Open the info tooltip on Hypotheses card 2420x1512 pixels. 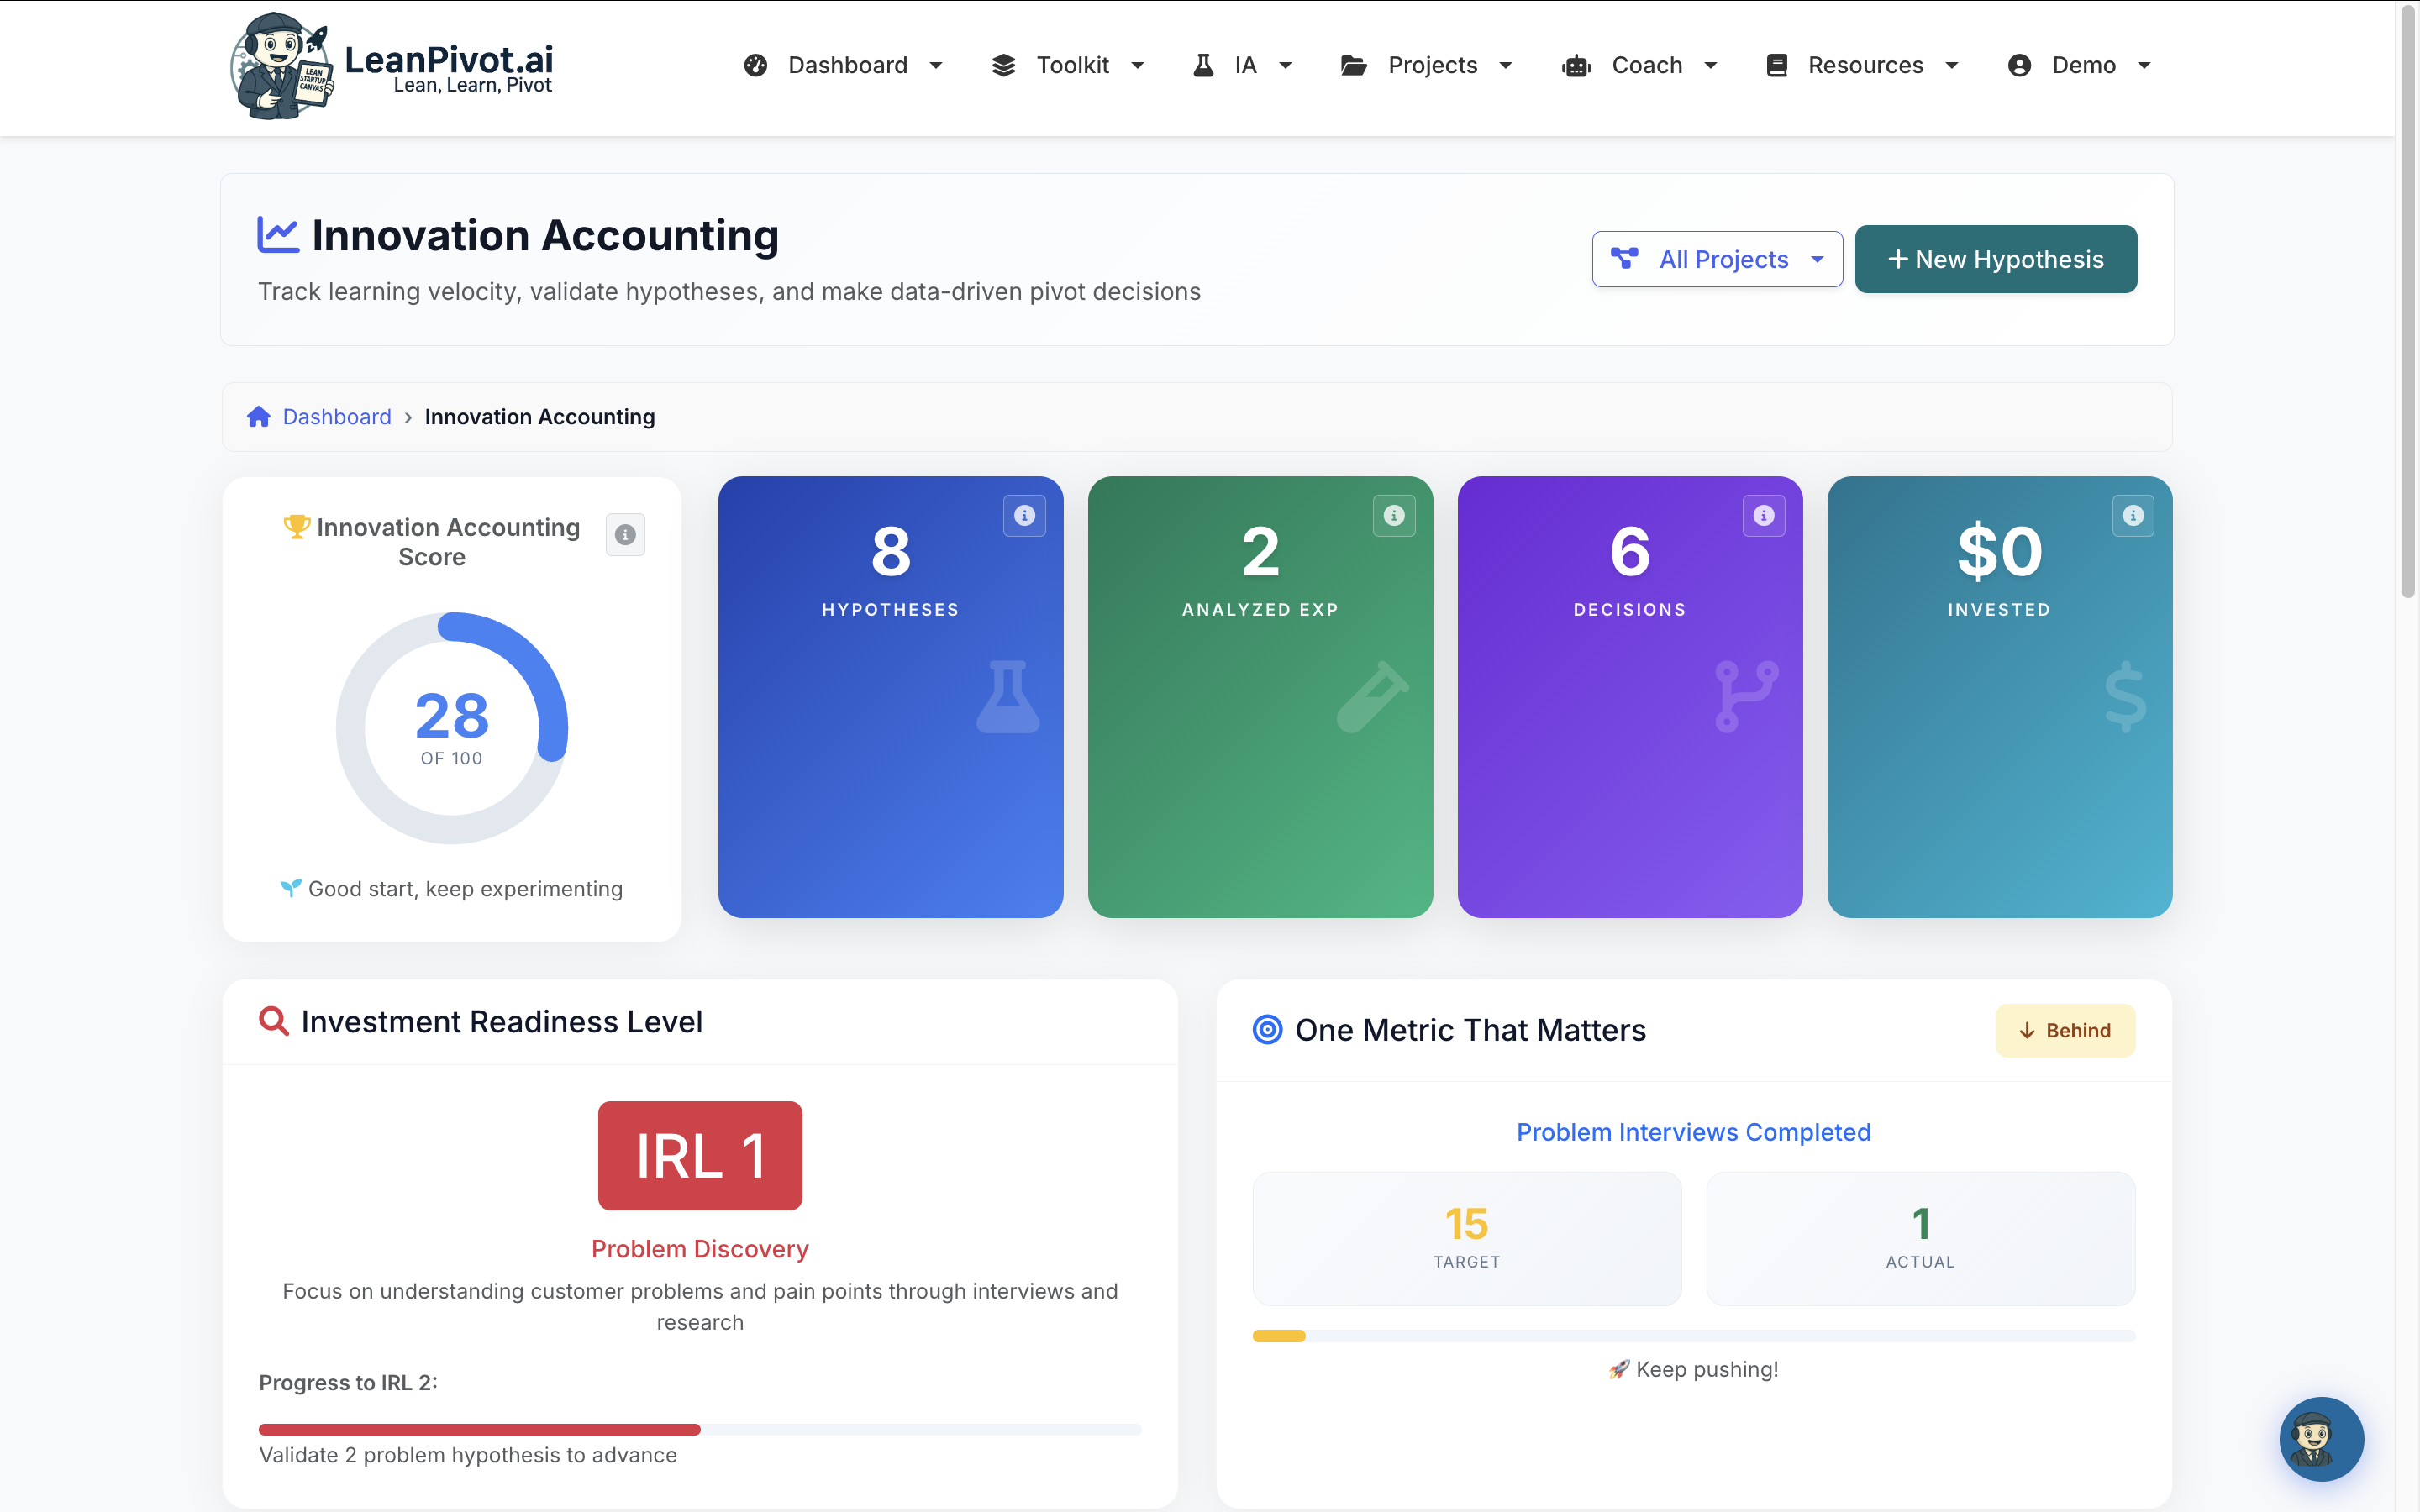[1023, 516]
